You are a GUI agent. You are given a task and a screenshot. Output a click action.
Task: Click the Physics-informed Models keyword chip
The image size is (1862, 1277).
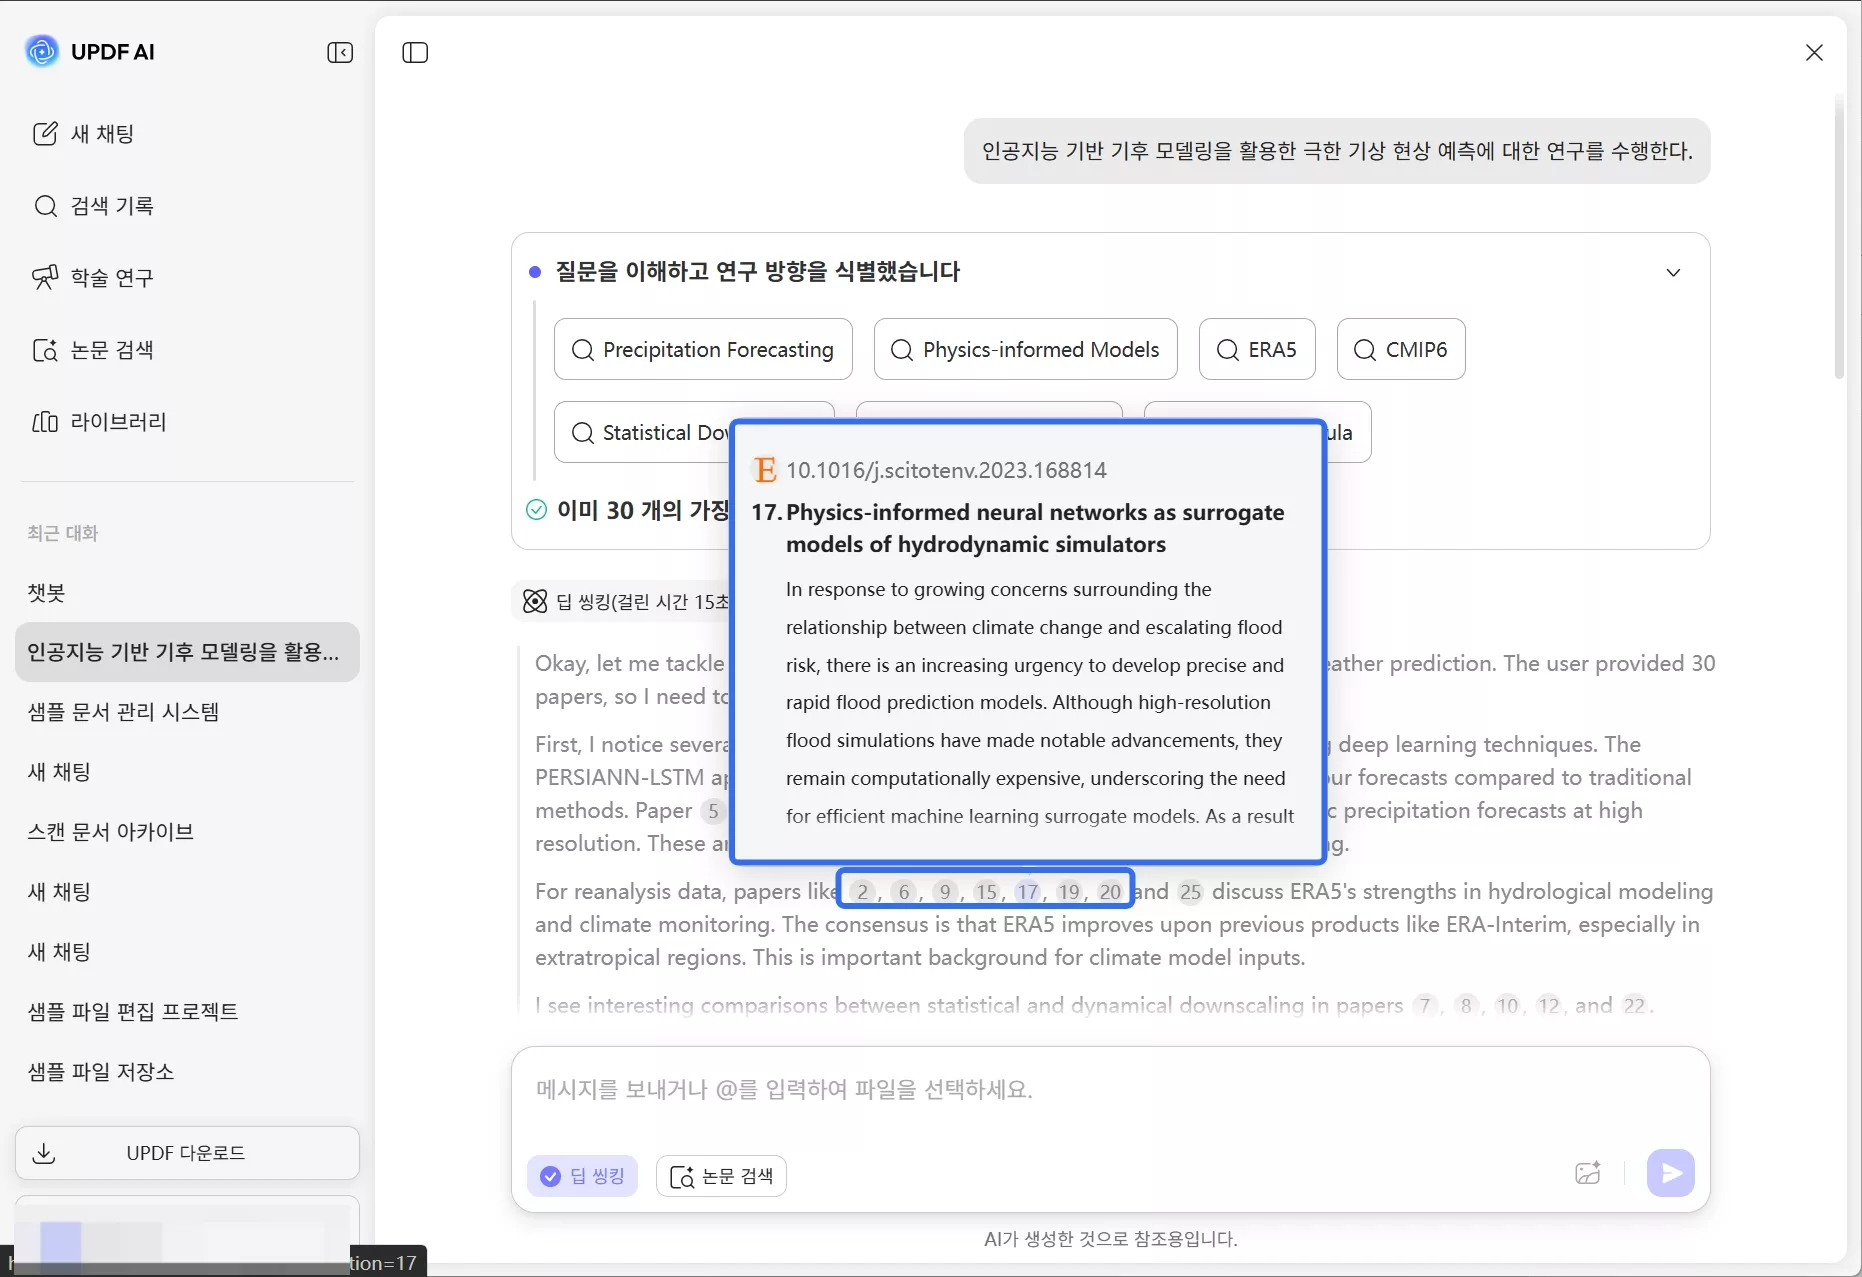[x=1026, y=349]
